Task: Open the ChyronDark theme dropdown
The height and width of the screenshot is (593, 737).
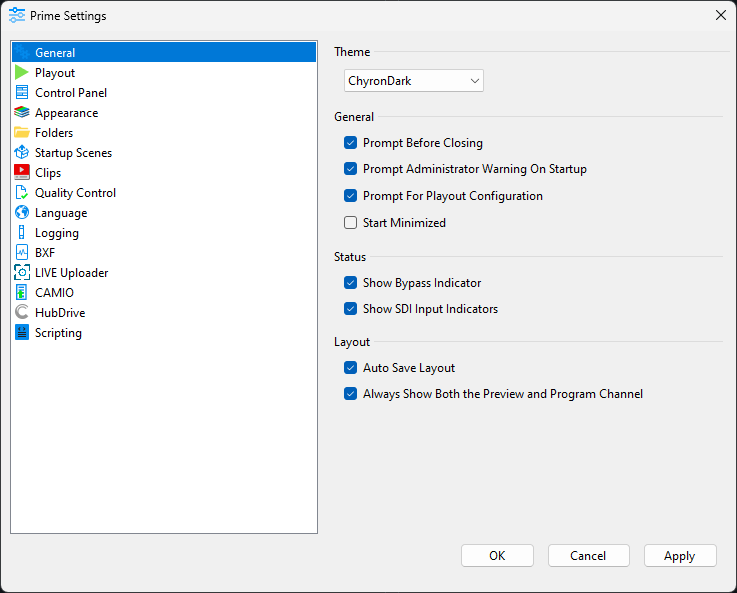Action: (413, 81)
